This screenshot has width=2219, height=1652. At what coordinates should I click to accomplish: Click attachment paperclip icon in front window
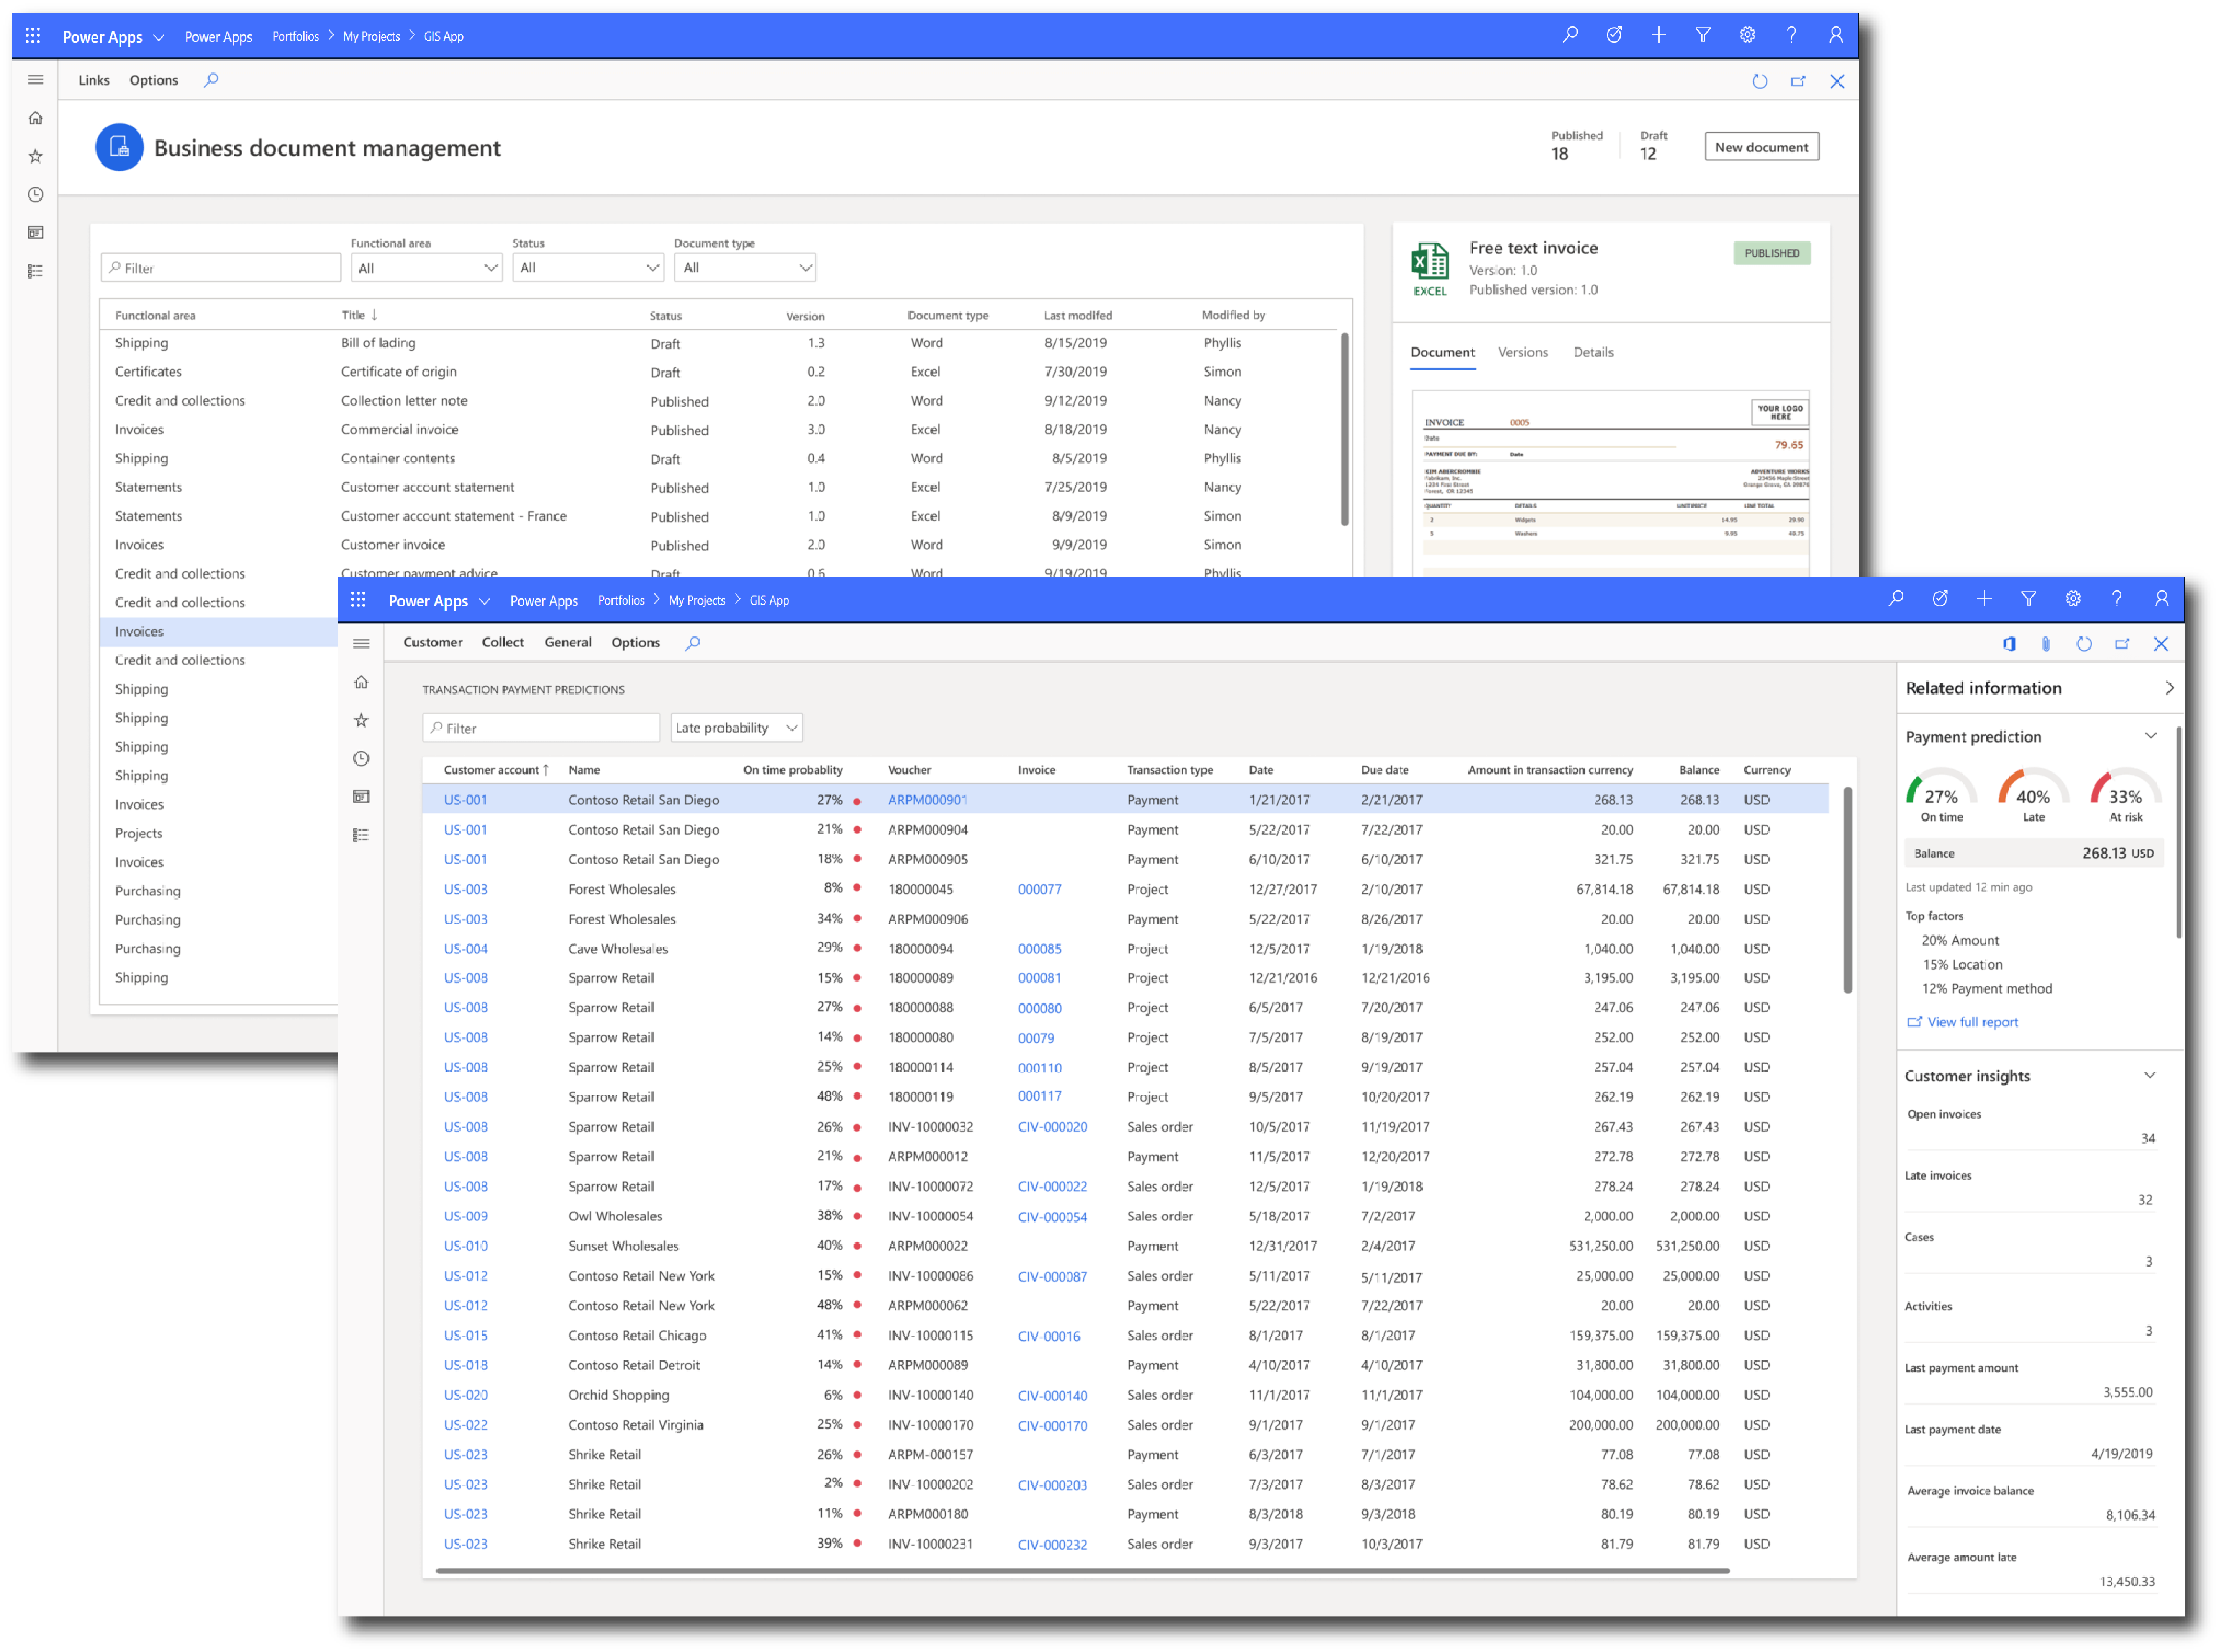click(2046, 644)
